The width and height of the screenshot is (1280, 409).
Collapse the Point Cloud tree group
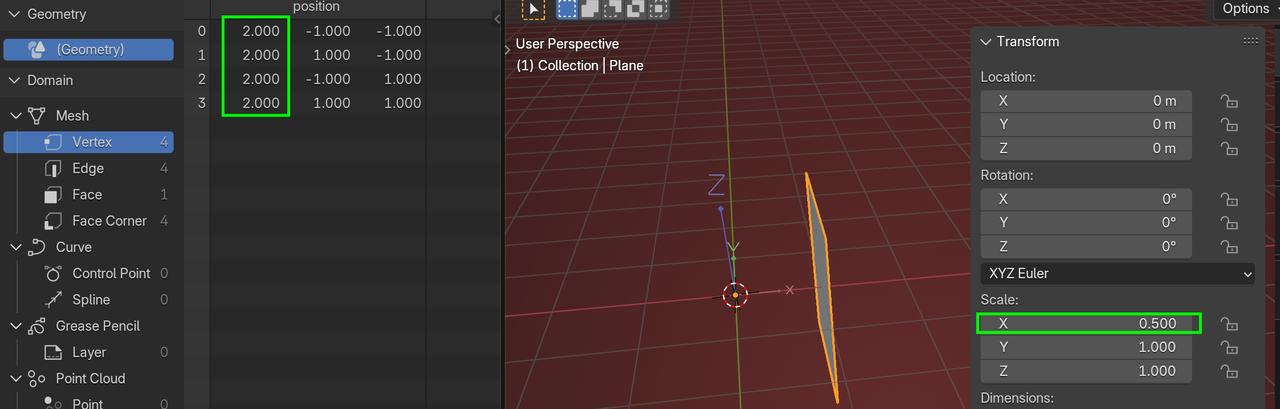16,378
